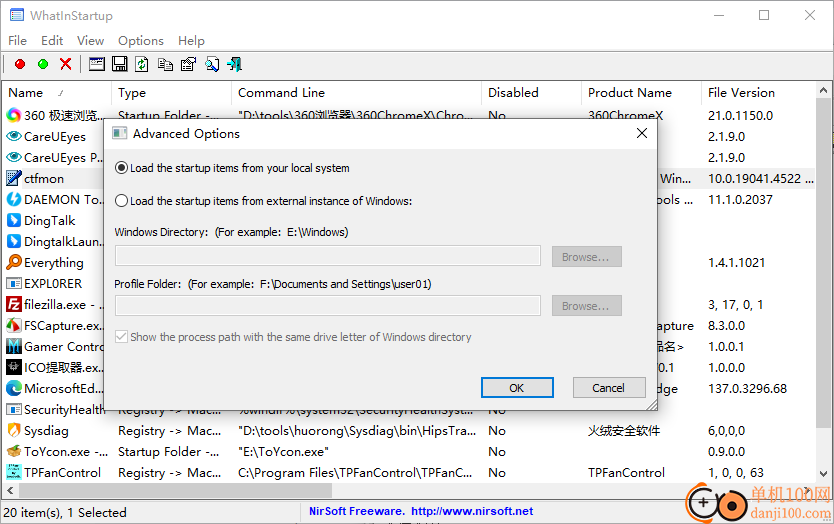Click the Refresh toolbar icon
834x524 pixels.
[141, 64]
